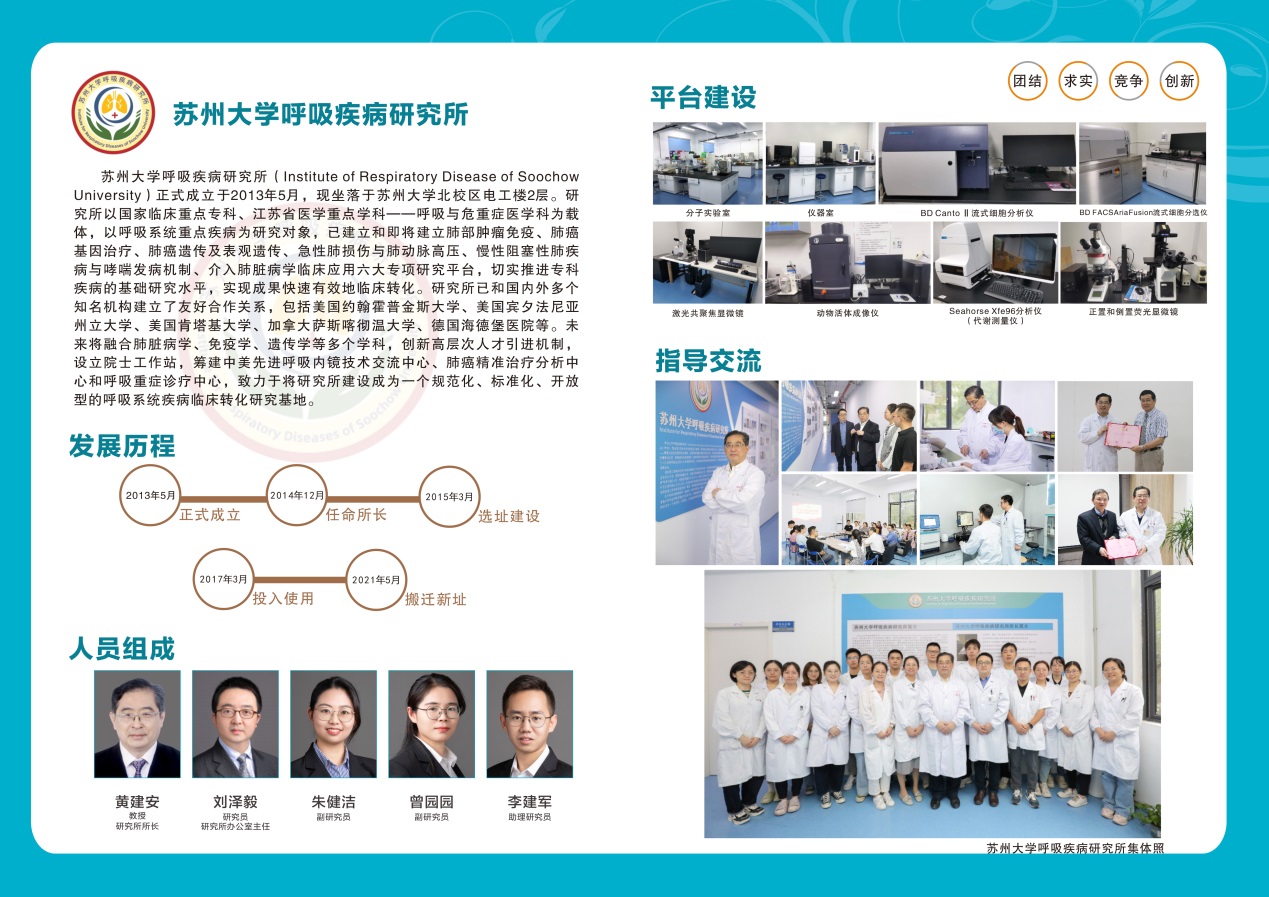The width and height of the screenshot is (1269, 897).
Task: Click the 平台建设 section heading
Action: [x=703, y=97]
